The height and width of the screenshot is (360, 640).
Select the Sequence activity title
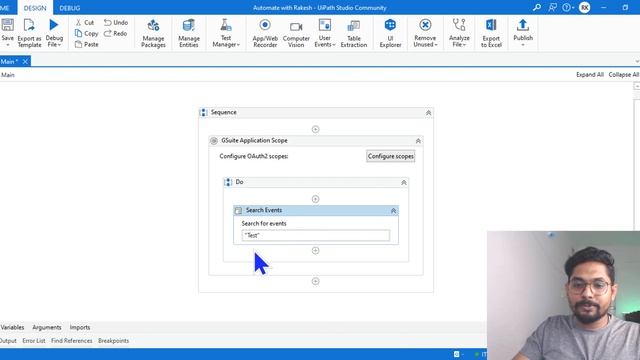pos(224,112)
